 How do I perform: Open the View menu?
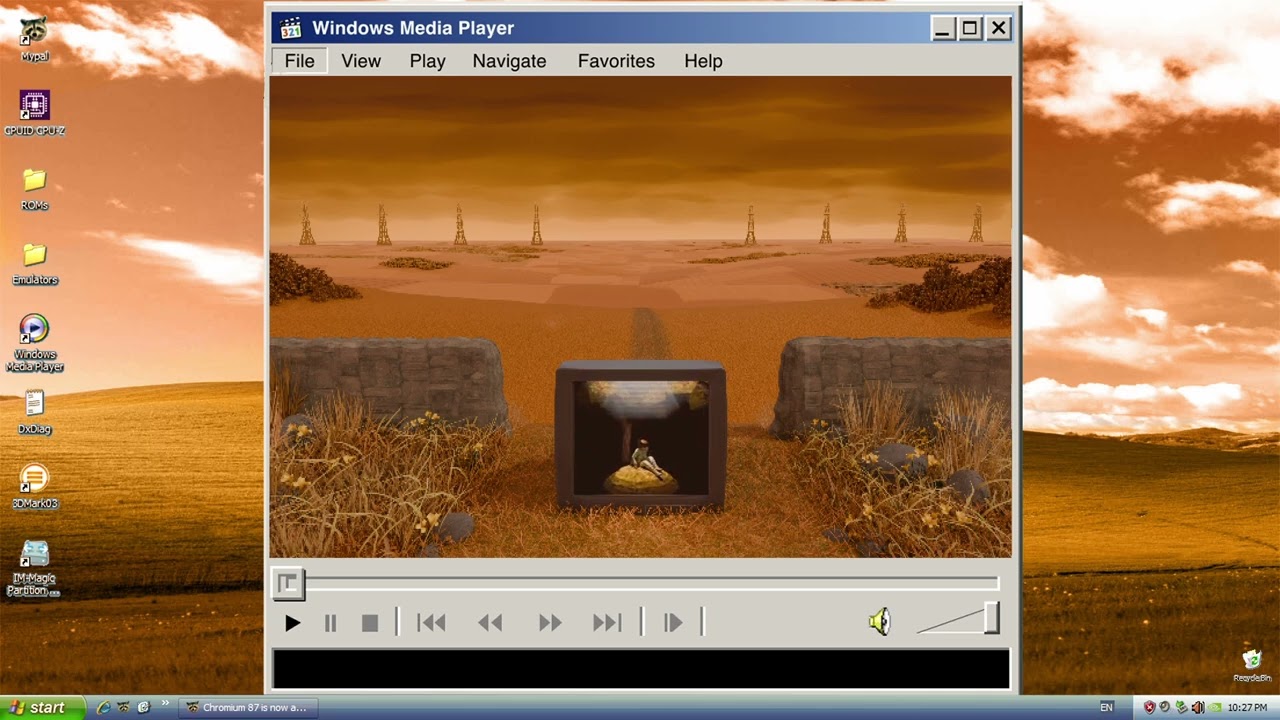pyautogui.click(x=361, y=61)
